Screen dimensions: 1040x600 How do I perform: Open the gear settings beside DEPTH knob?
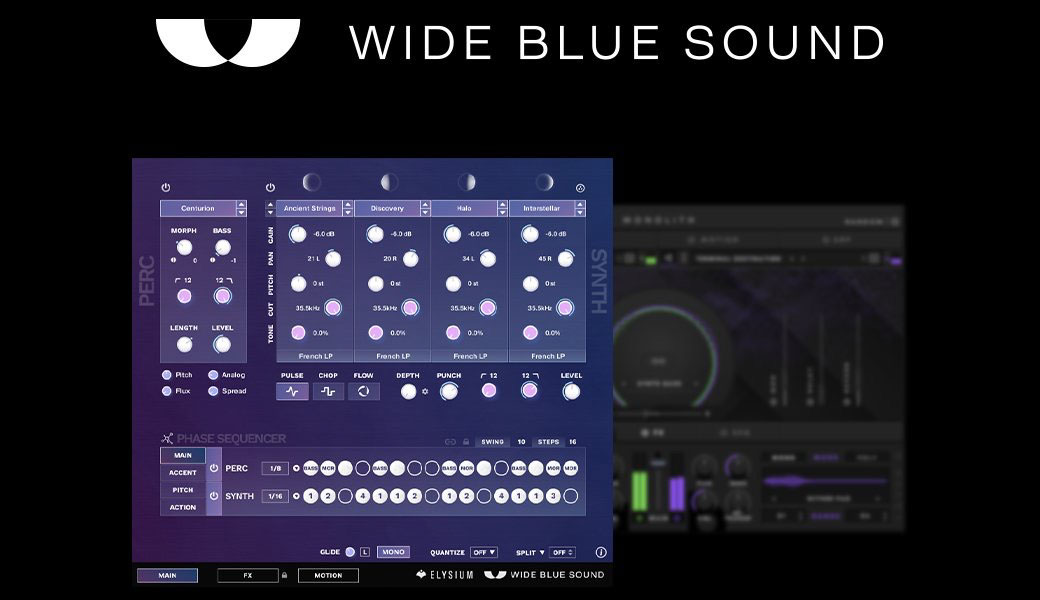424,392
